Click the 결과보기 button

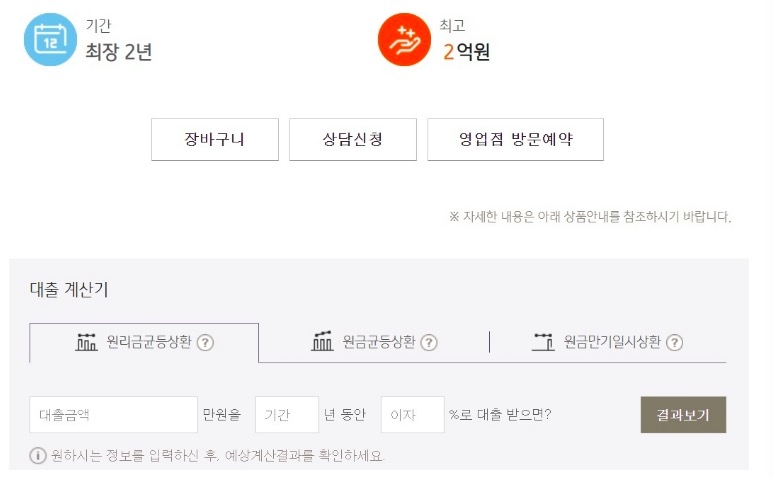click(683, 415)
